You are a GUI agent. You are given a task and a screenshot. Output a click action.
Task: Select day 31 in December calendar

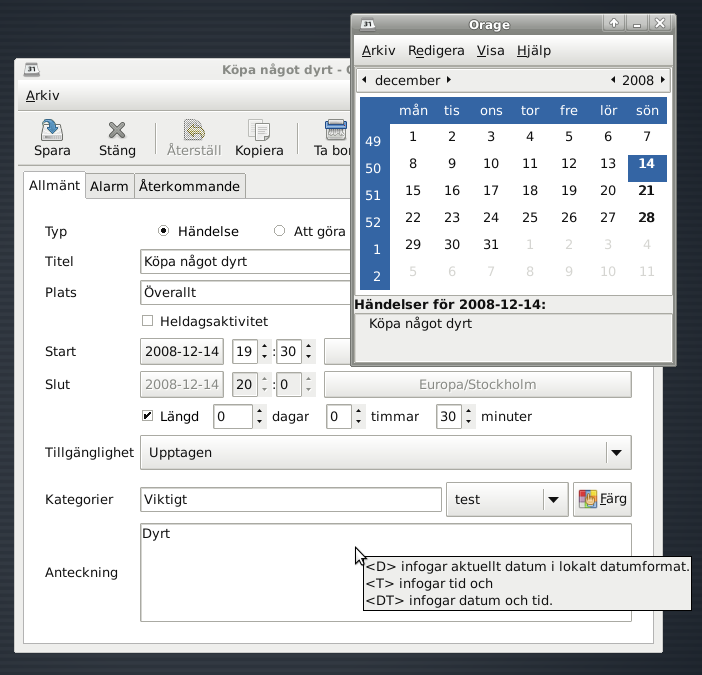491,244
